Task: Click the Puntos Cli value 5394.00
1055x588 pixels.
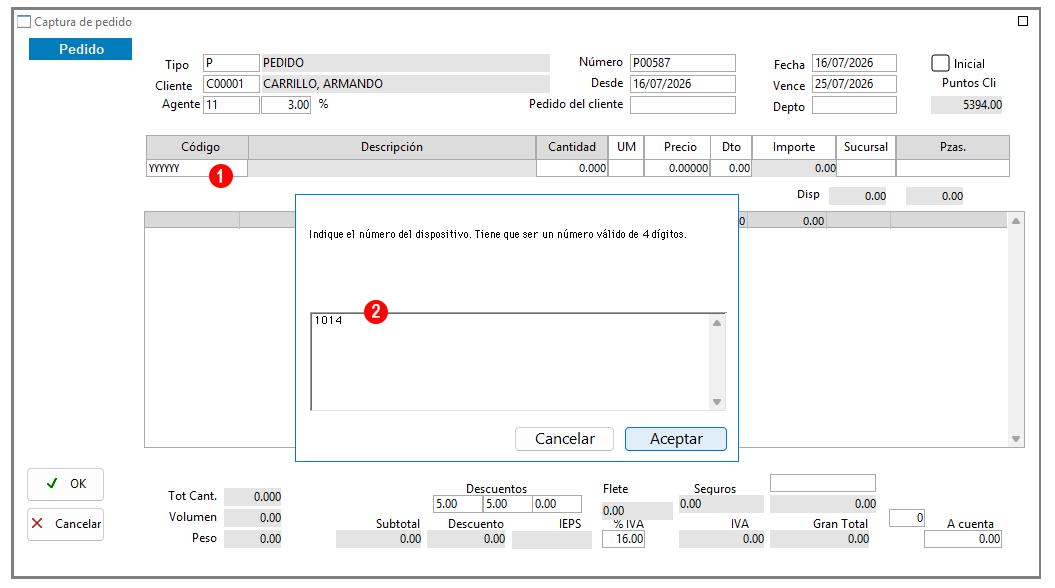Action: pyautogui.click(x=966, y=105)
